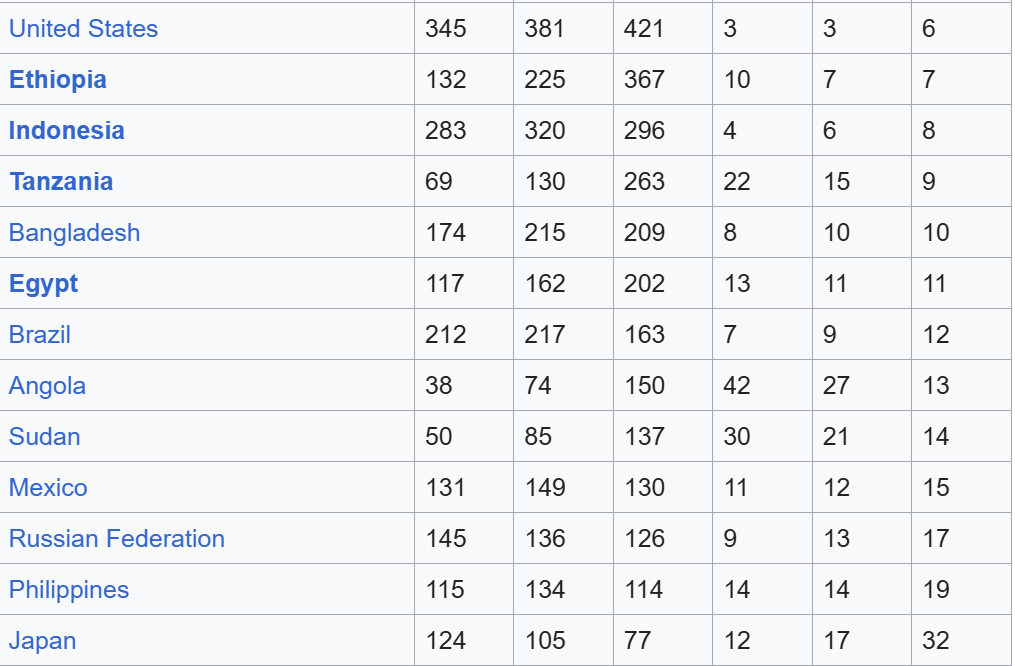Select the bold Egypt link
The width and height of the screenshot is (1015, 666).
(x=44, y=284)
